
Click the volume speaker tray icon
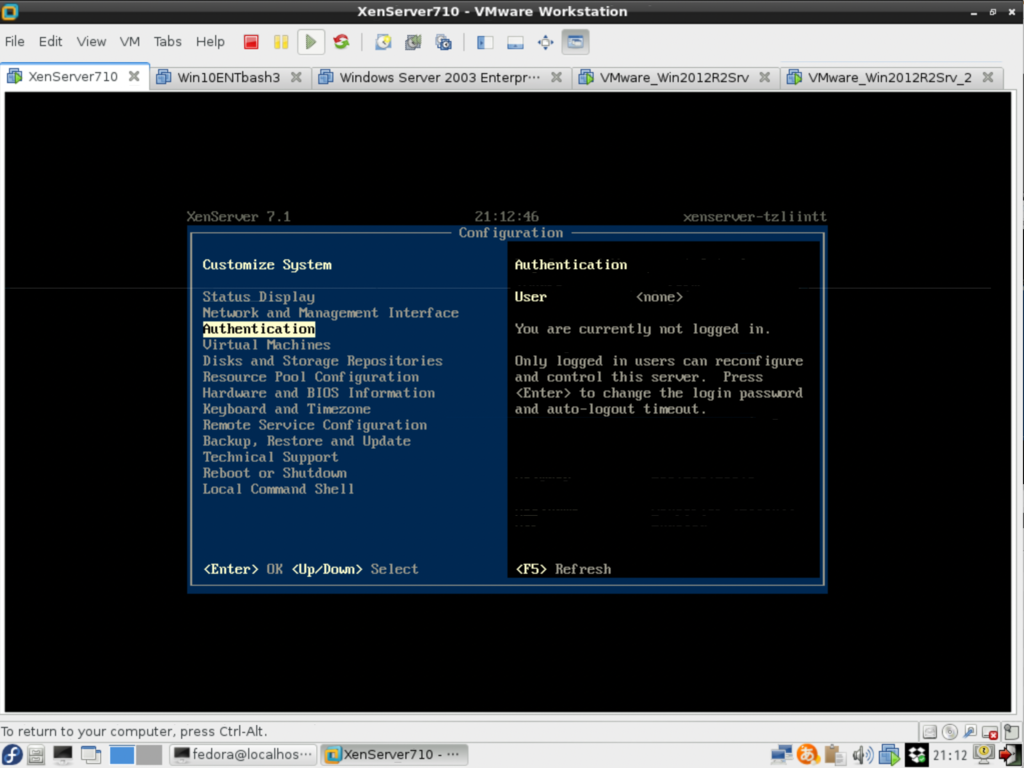click(x=863, y=755)
